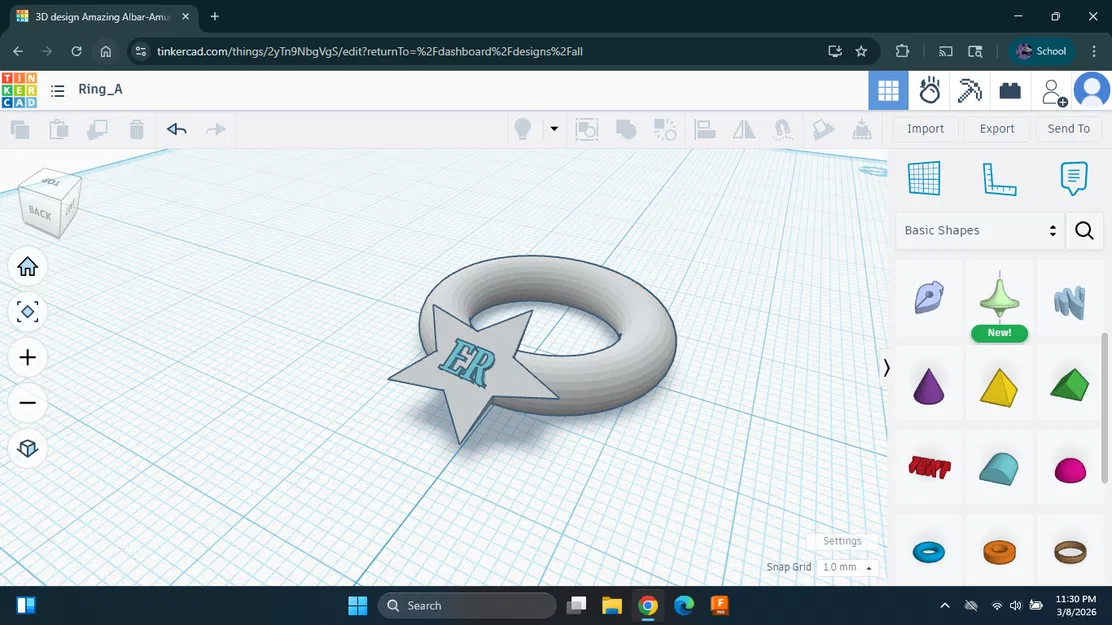Select the Ruler tool
The width and height of the screenshot is (1112, 625).
[x=997, y=178]
